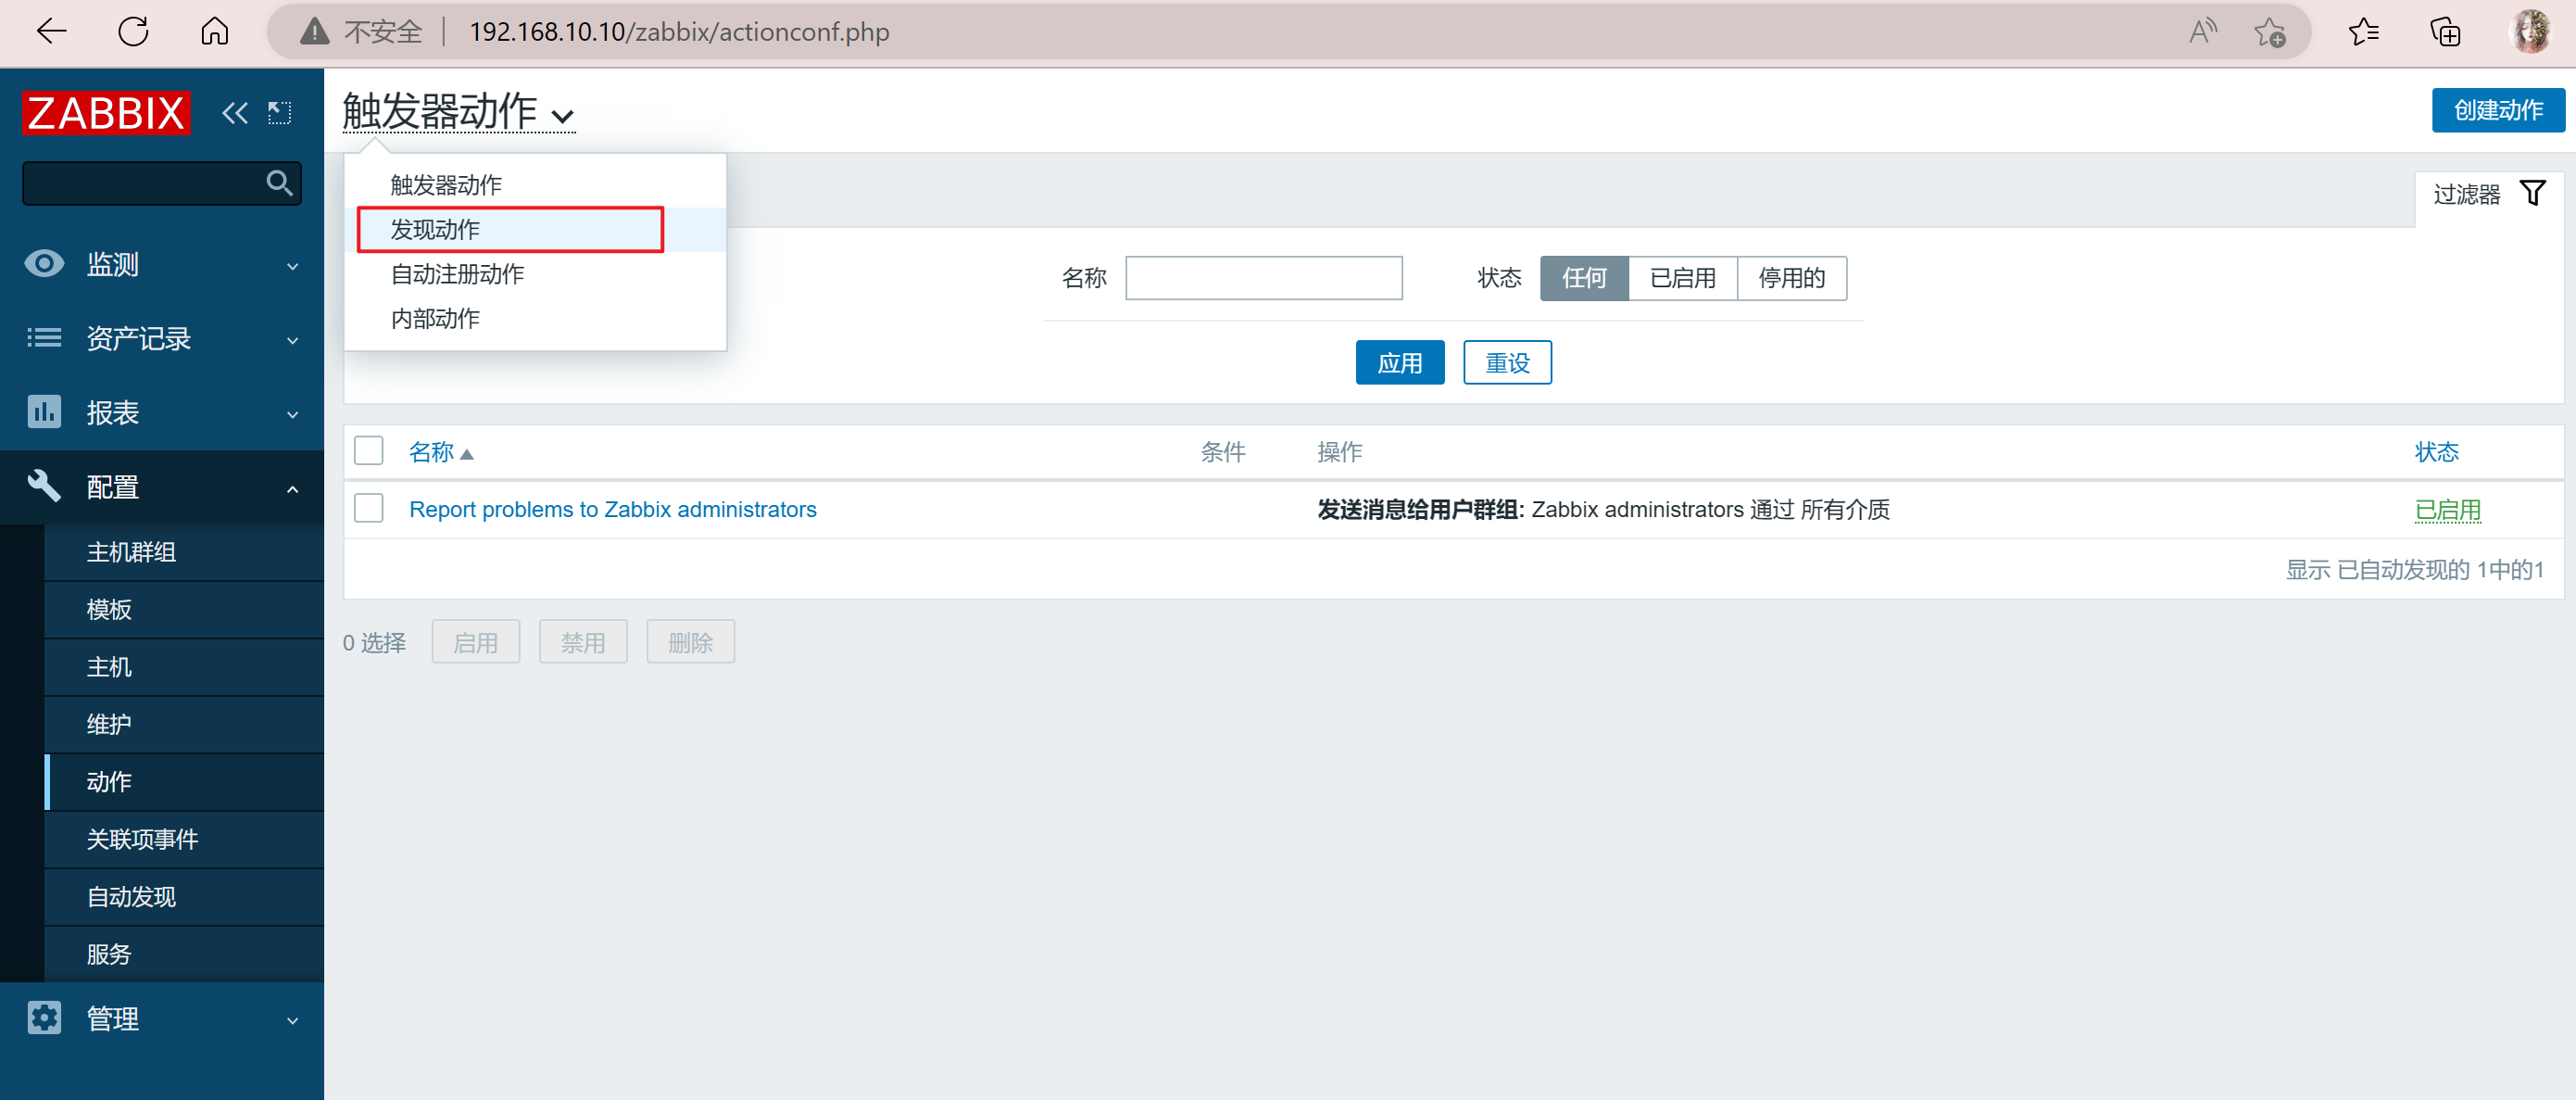Choose 内部动作 in dropdown list
The width and height of the screenshot is (2576, 1100).
535,319
